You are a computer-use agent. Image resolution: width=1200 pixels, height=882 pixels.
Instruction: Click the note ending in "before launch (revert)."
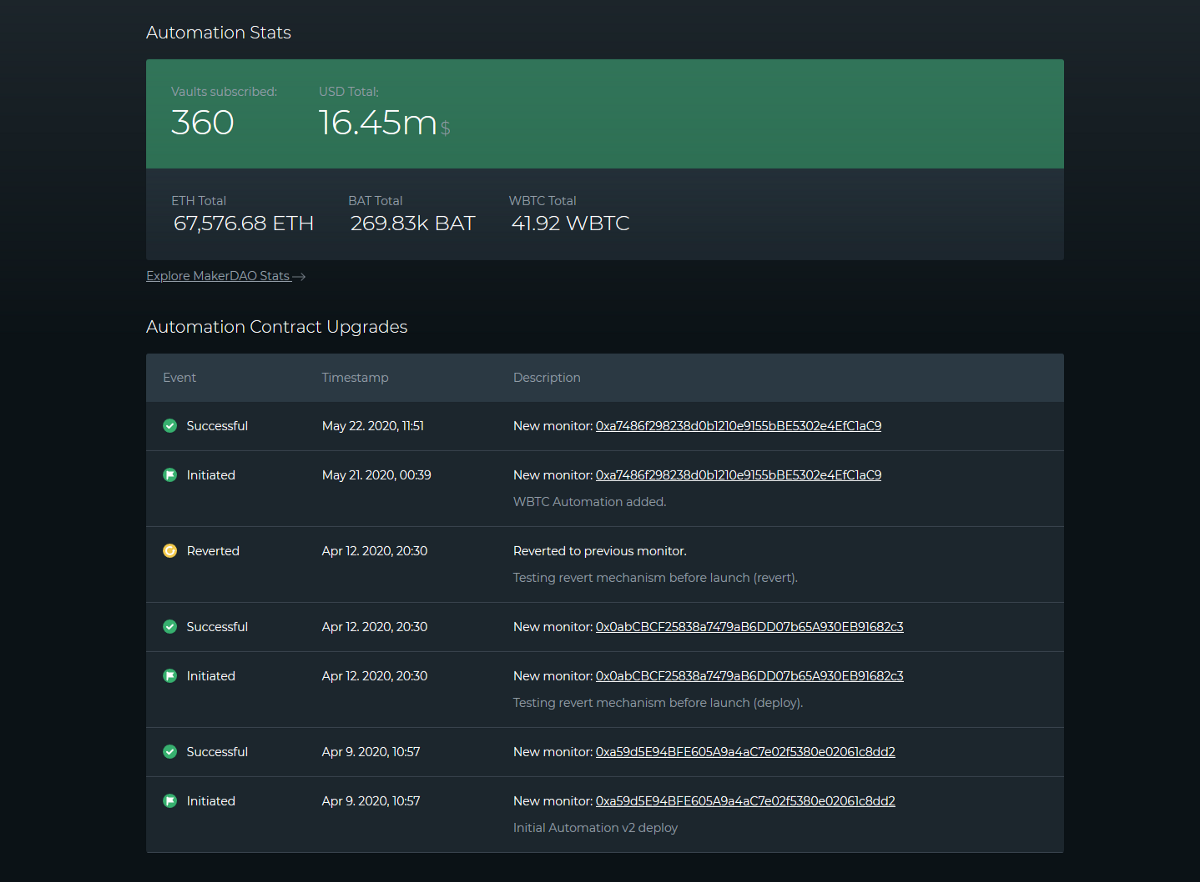656,578
